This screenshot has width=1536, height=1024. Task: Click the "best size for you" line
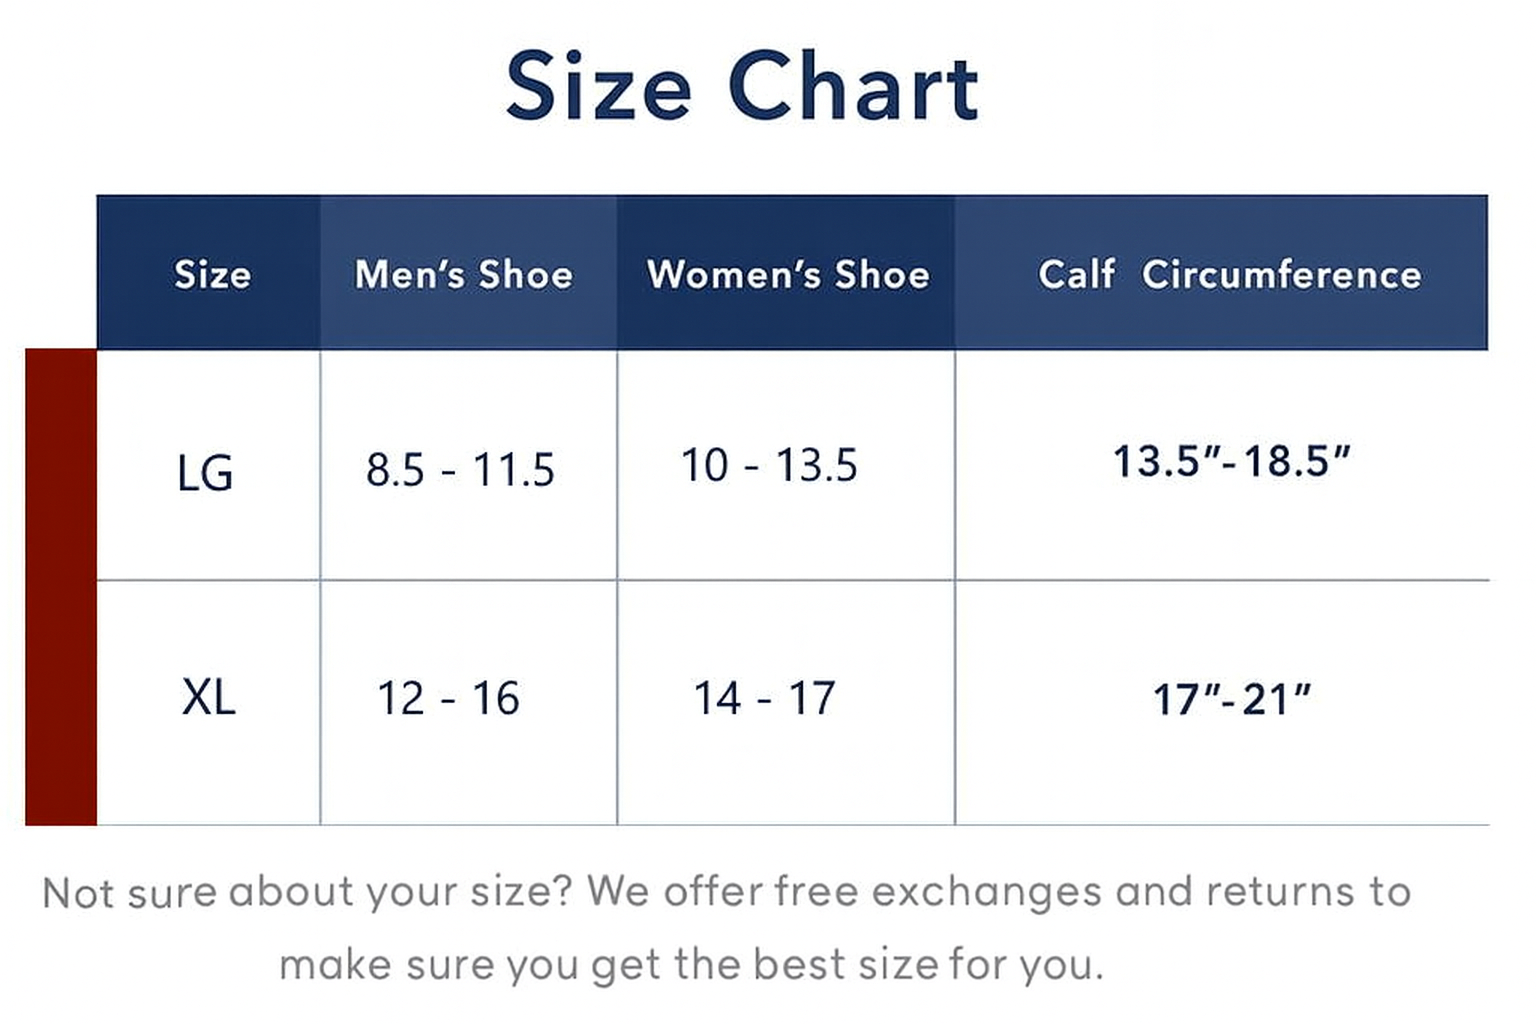pos(927,965)
